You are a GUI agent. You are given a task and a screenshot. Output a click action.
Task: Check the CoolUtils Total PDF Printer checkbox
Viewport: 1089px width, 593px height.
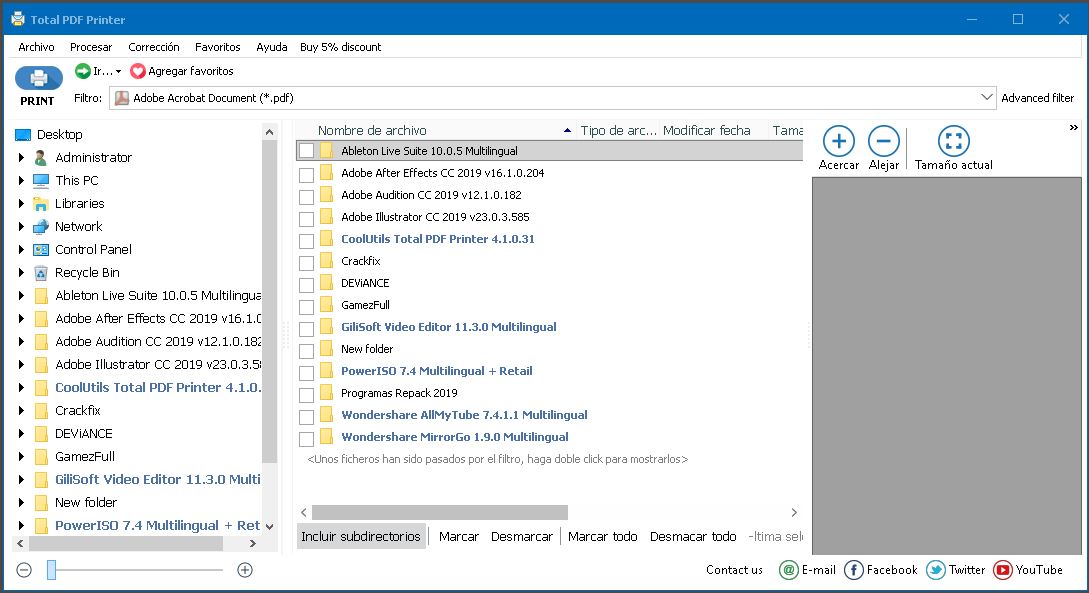pos(306,242)
